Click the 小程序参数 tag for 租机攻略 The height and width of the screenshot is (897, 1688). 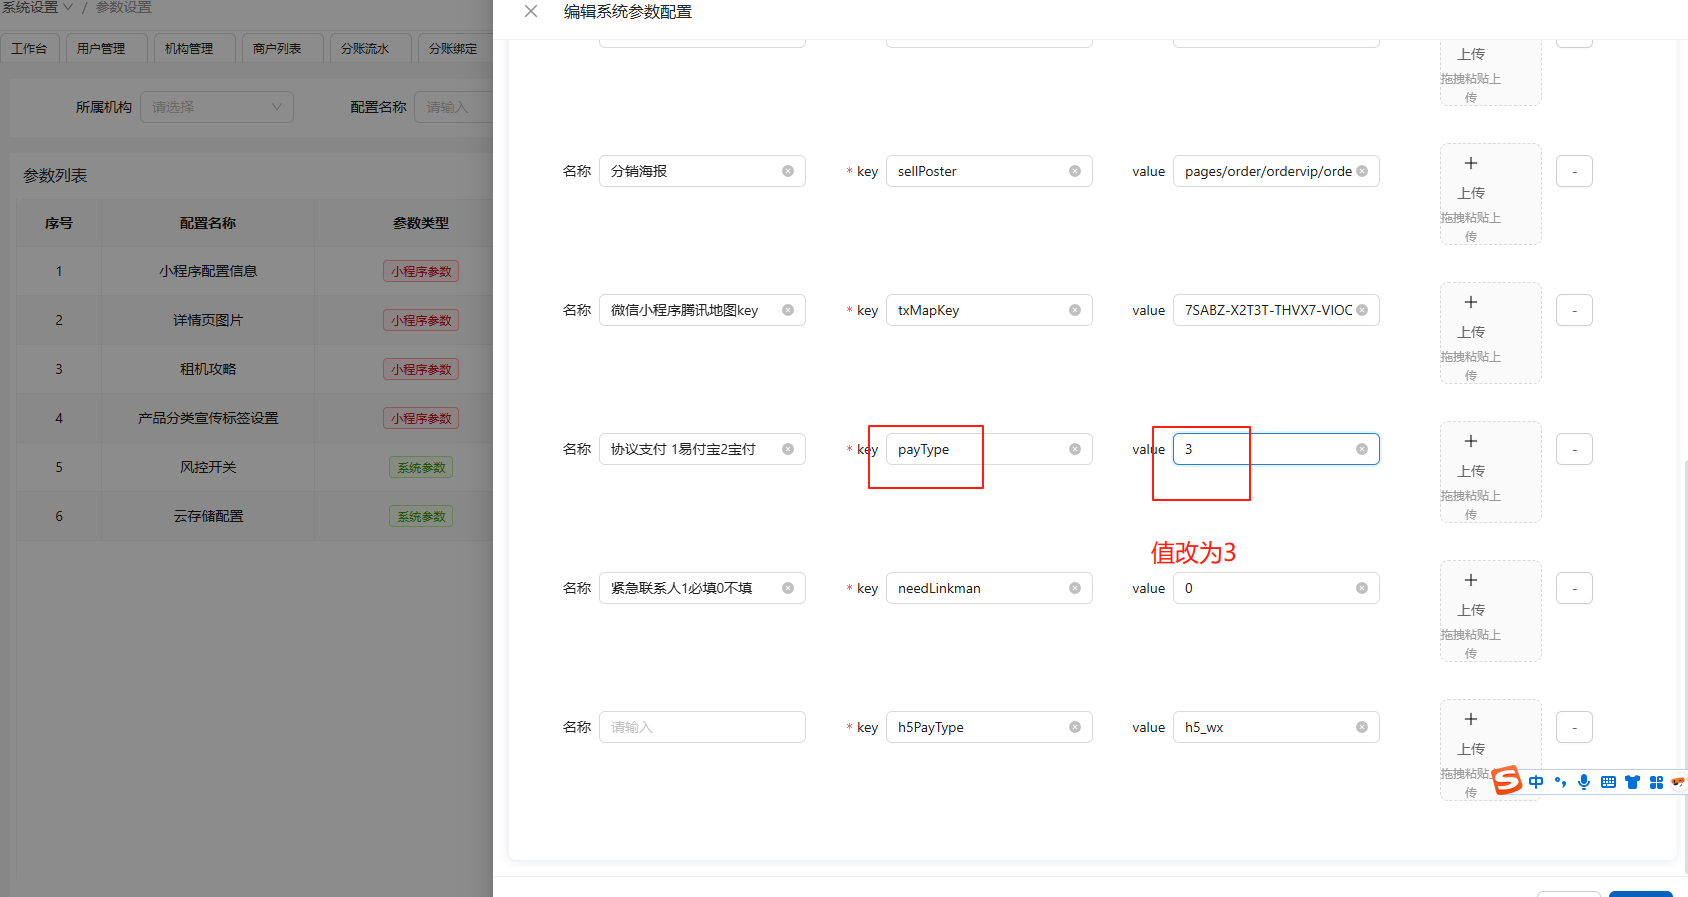coord(421,369)
